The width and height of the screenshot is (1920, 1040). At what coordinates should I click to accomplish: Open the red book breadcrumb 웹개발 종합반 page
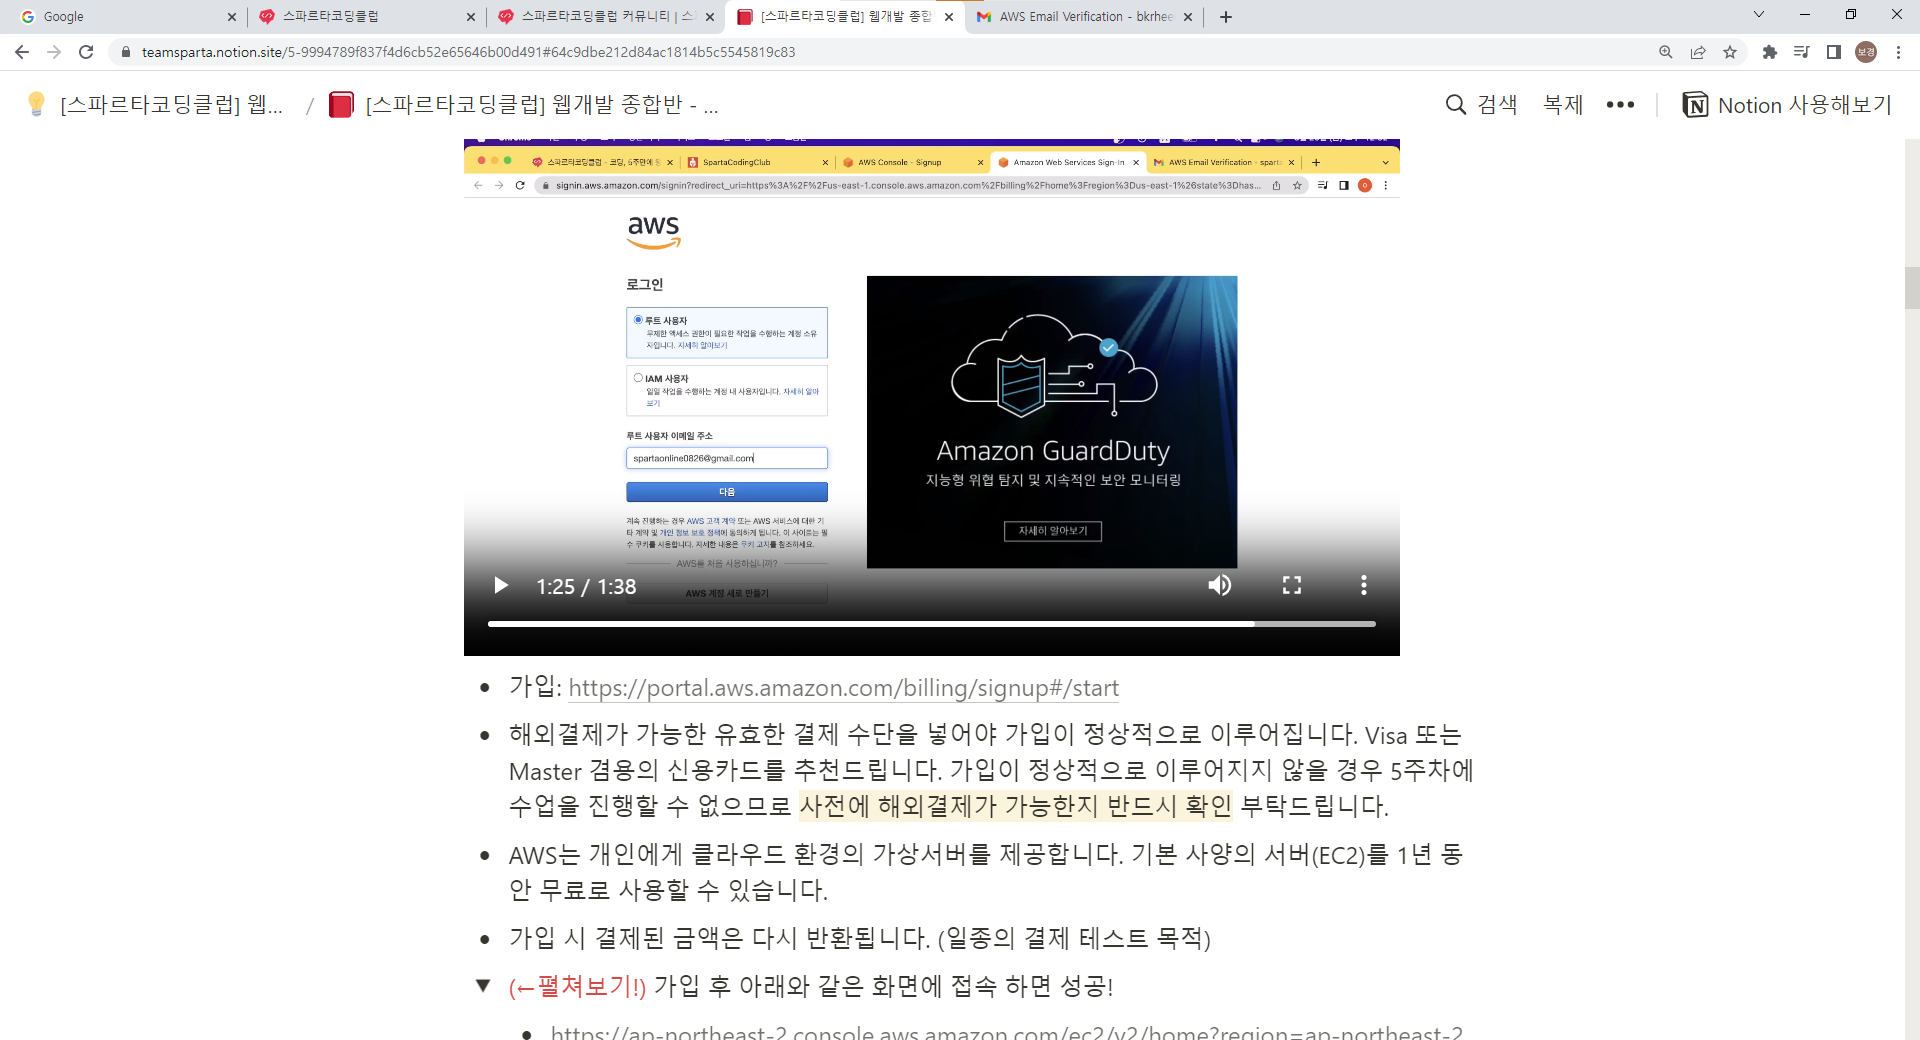point(525,104)
